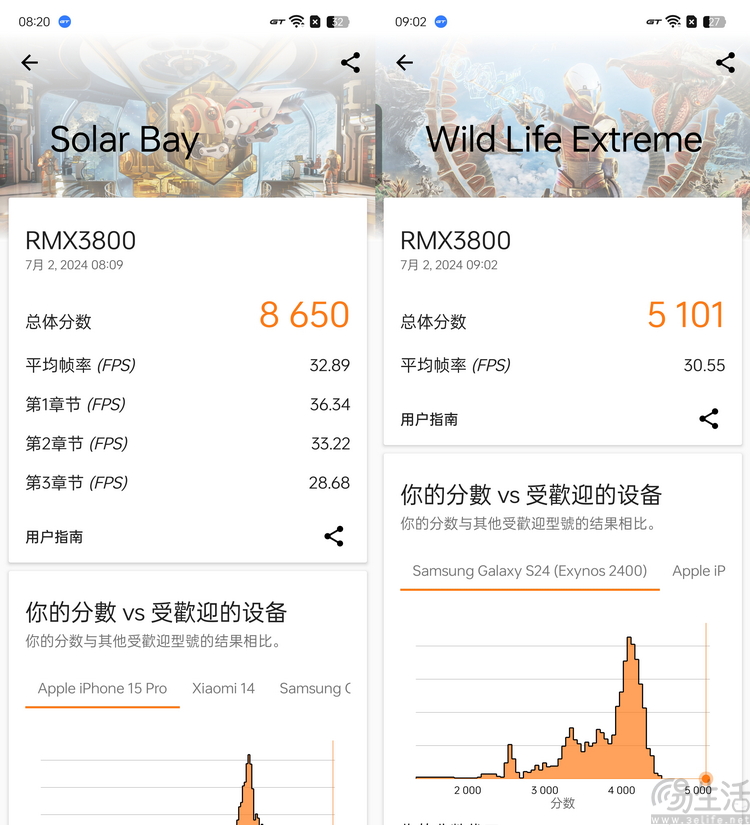
Task: Share Wild Life Extreme result from top-right icon
Action: pyautogui.click(x=725, y=63)
